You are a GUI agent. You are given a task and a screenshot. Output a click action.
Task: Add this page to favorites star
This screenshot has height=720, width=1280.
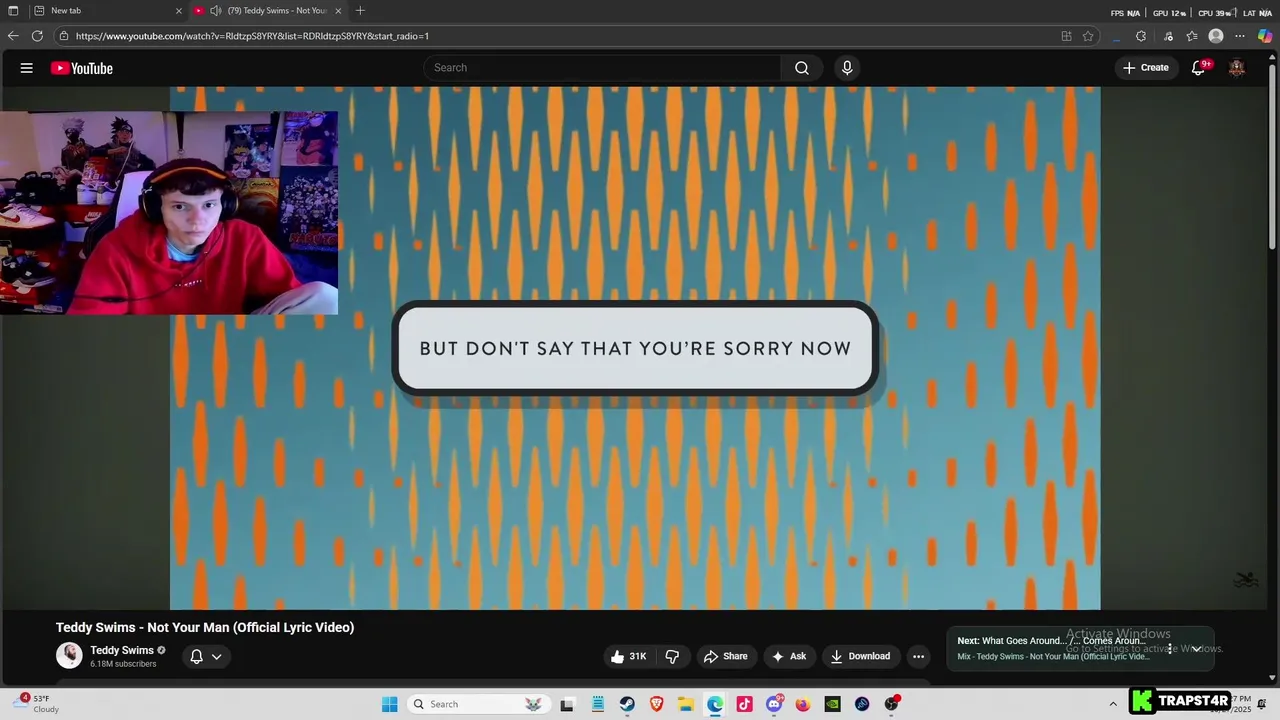(x=1088, y=36)
